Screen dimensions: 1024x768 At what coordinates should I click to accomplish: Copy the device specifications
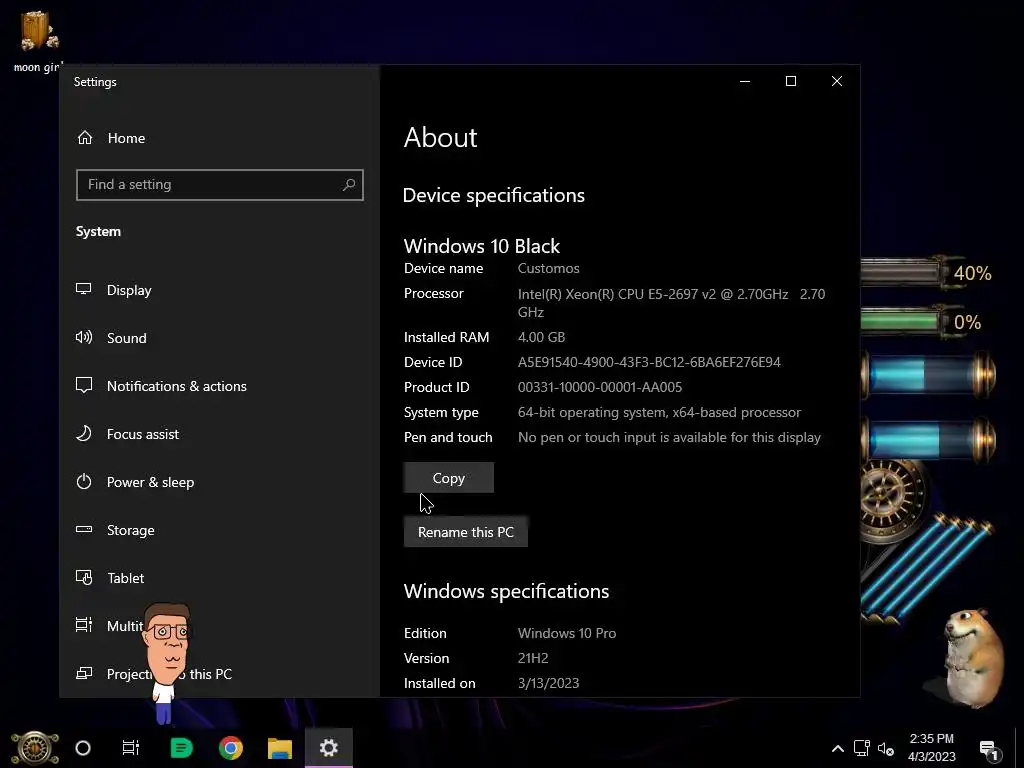(x=449, y=478)
